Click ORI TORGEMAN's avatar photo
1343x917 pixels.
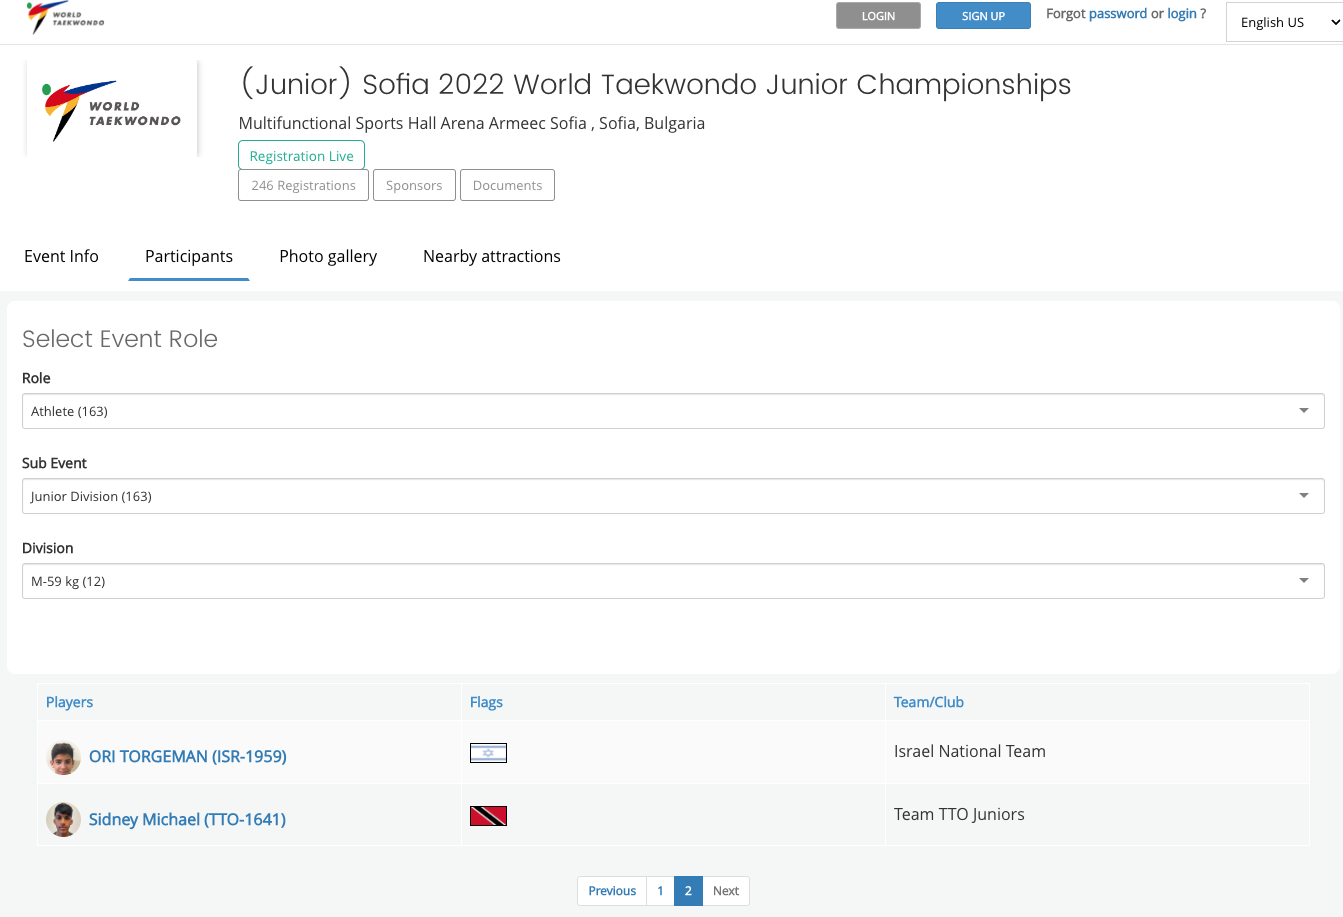click(64, 757)
